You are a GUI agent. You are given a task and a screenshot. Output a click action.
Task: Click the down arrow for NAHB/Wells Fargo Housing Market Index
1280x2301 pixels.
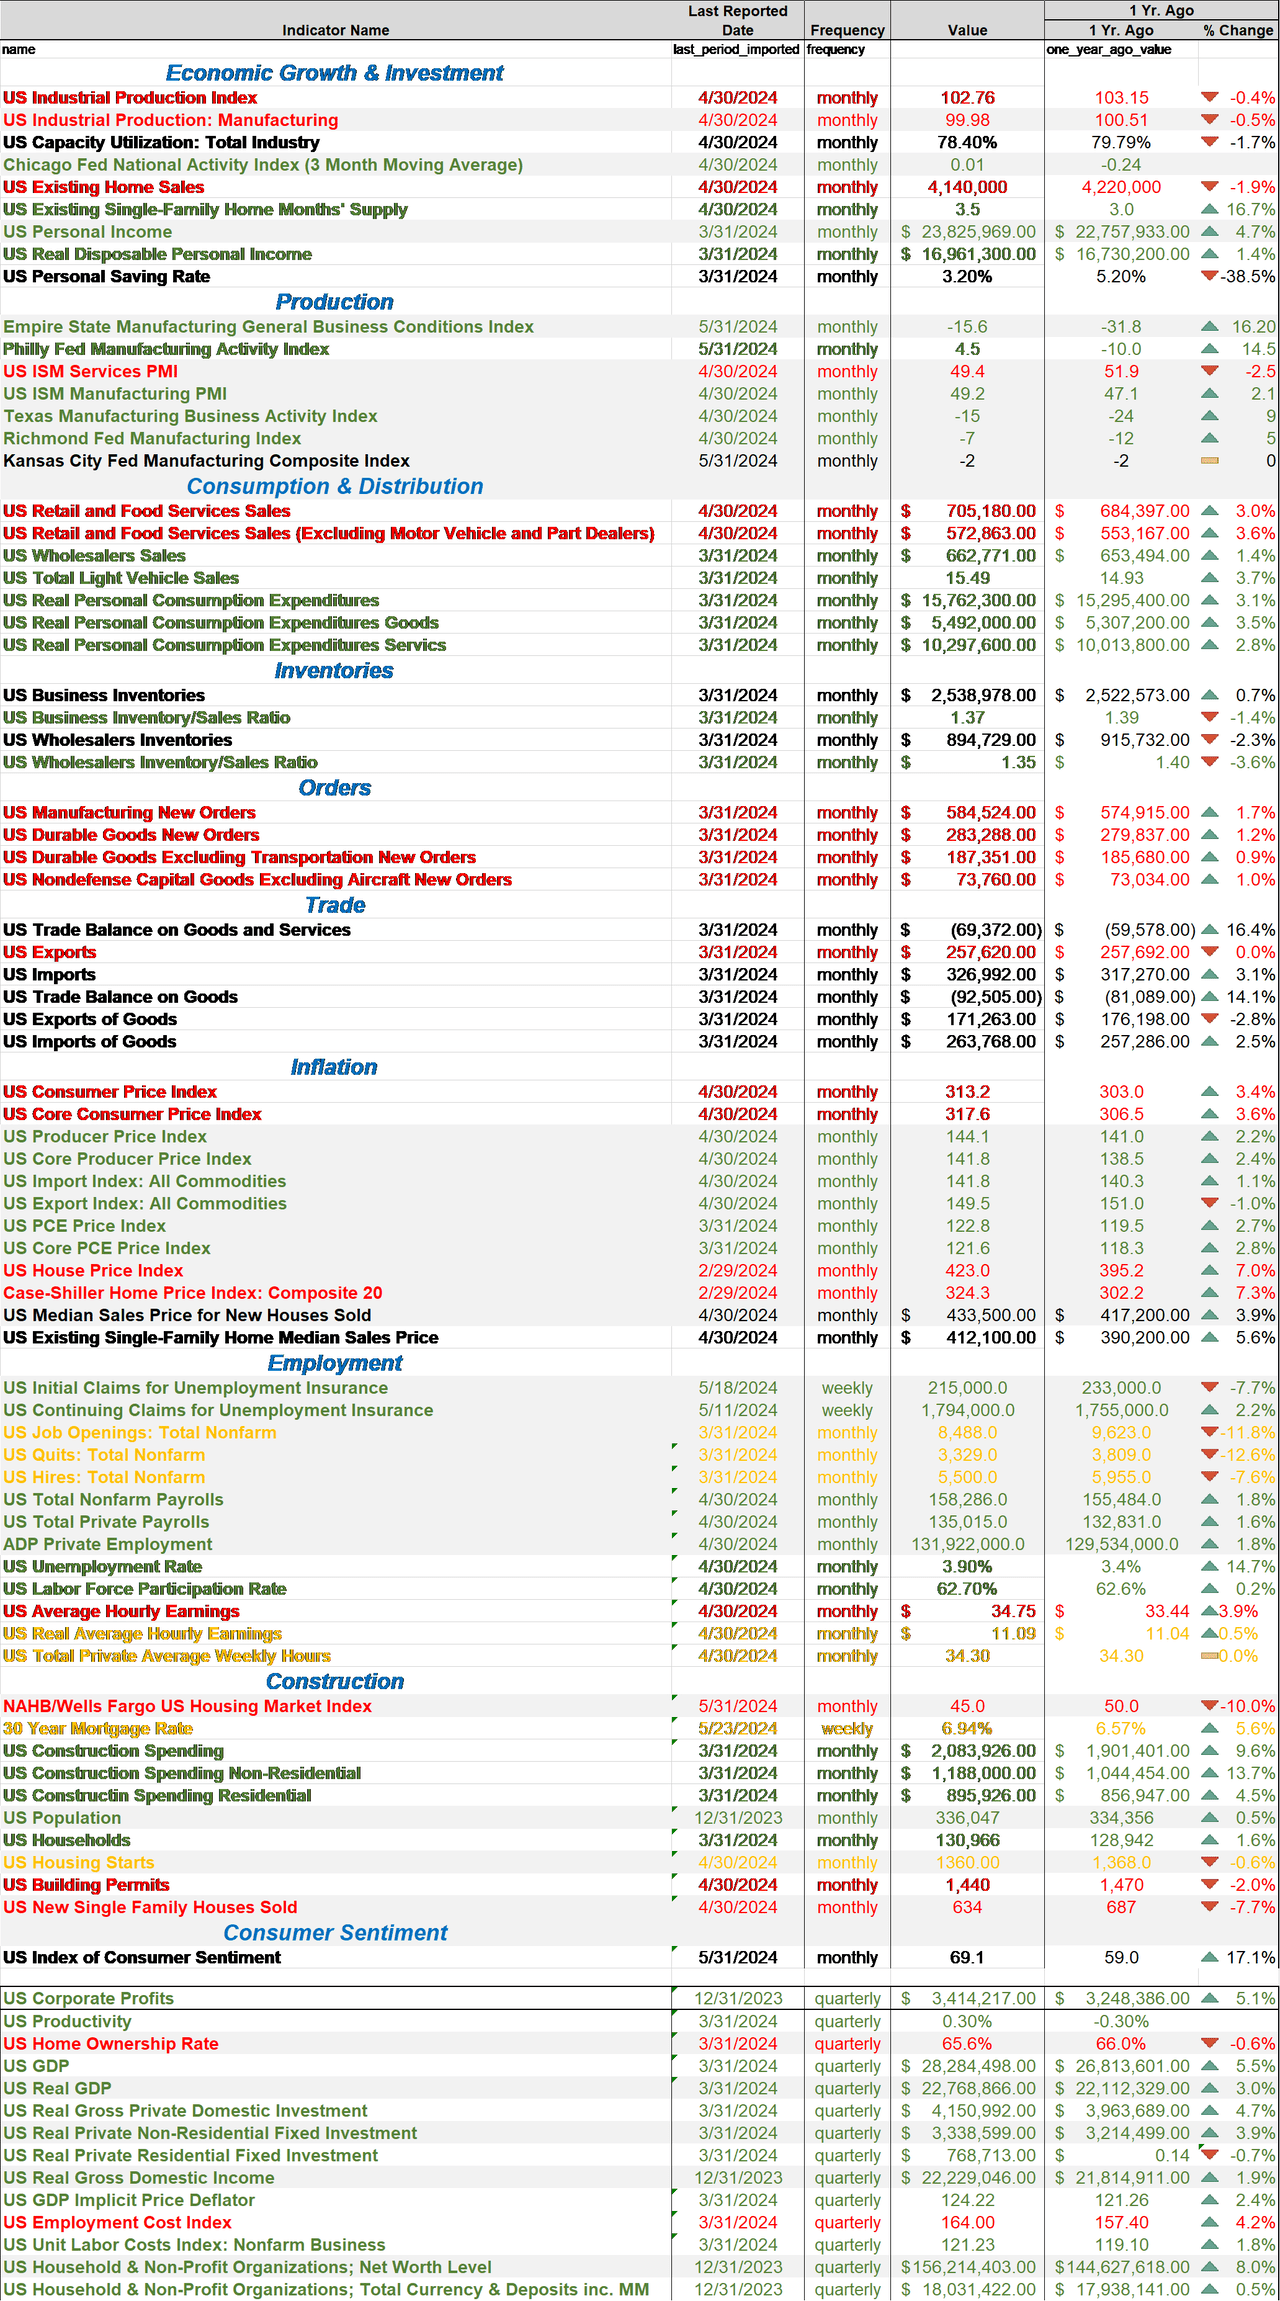pos(1210,1705)
